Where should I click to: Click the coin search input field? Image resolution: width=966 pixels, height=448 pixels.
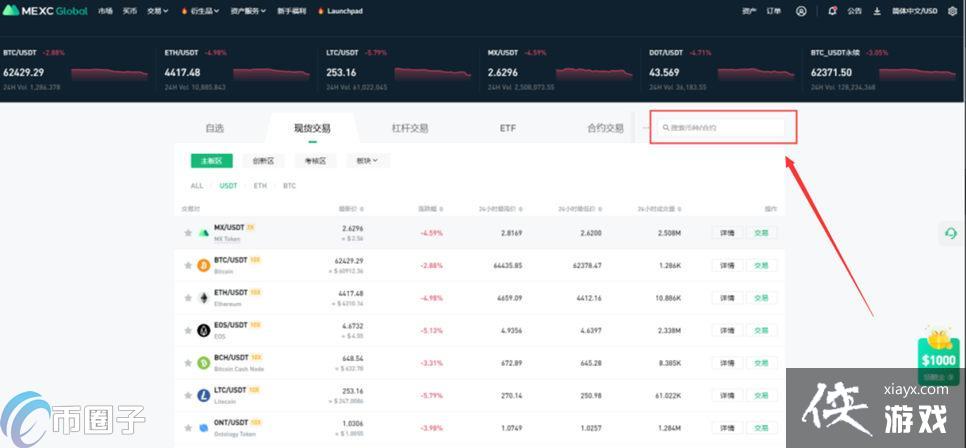(723, 128)
